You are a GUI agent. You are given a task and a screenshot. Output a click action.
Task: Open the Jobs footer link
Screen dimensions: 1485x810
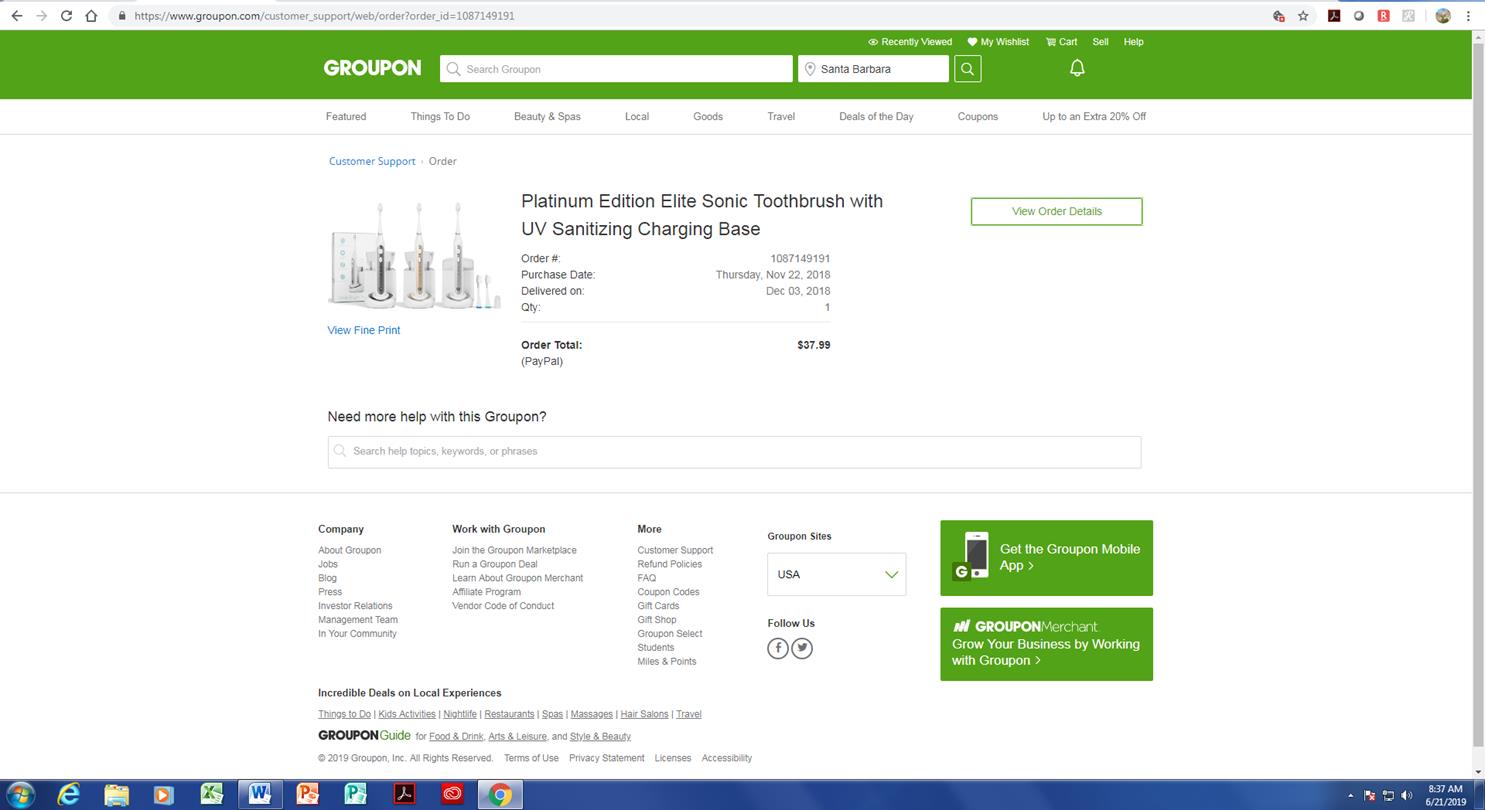[x=328, y=564]
